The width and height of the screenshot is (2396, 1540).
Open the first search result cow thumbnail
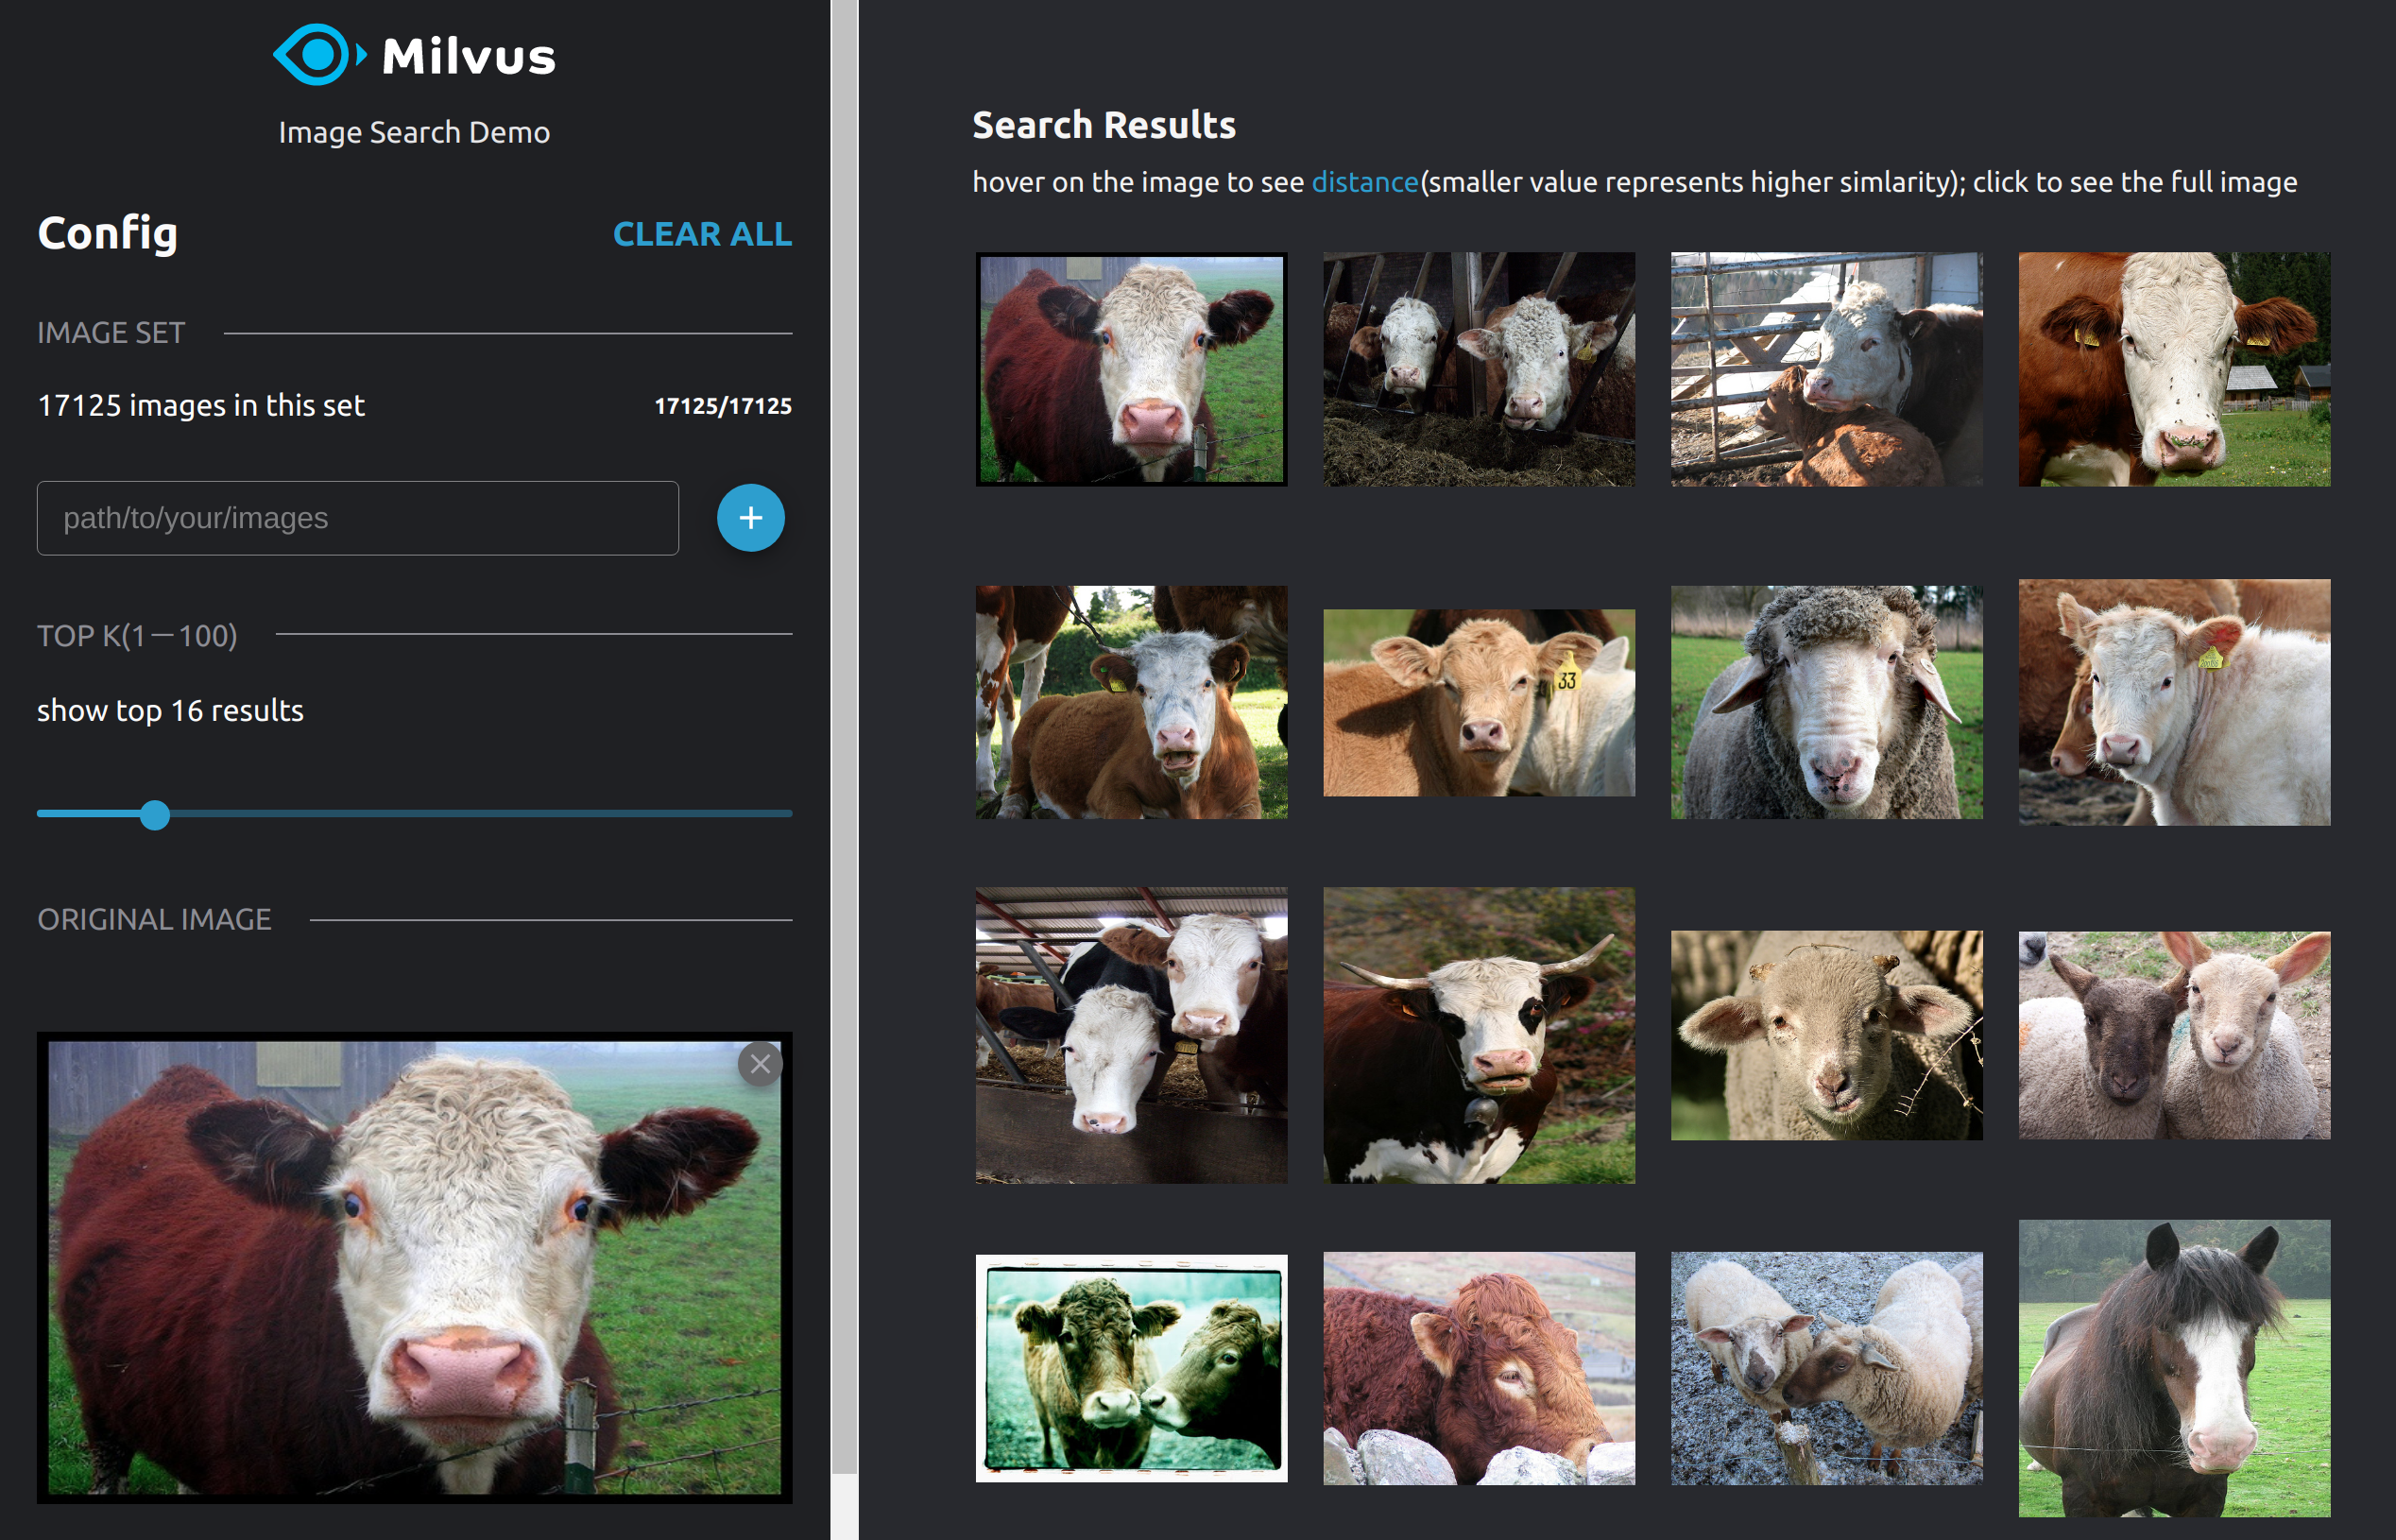tap(1131, 369)
